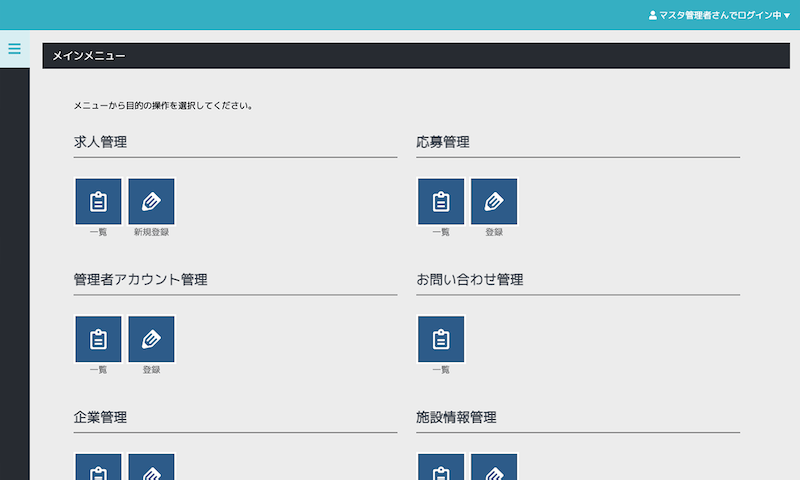The width and height of the screenshot is (800, 480).
Task: Select the 企業管理 pencil register icon
Action: point(151,468)
